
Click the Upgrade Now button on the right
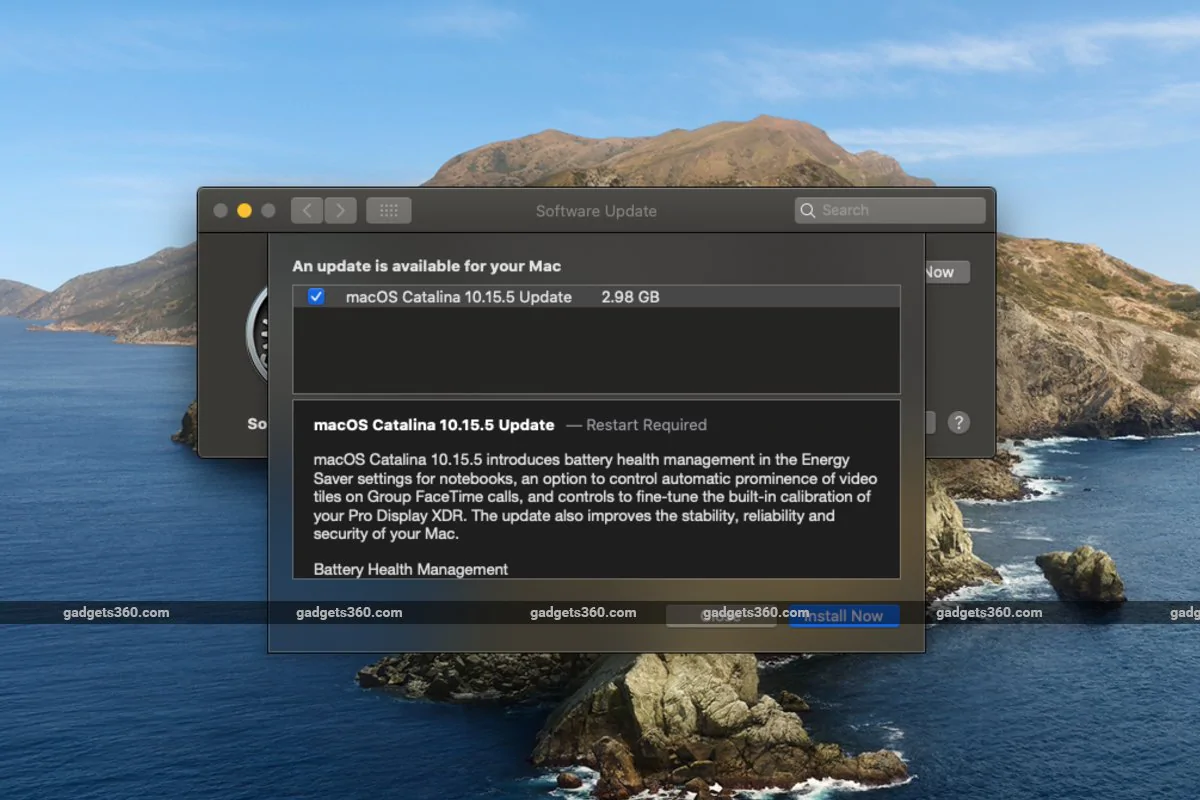pos(946,271)
